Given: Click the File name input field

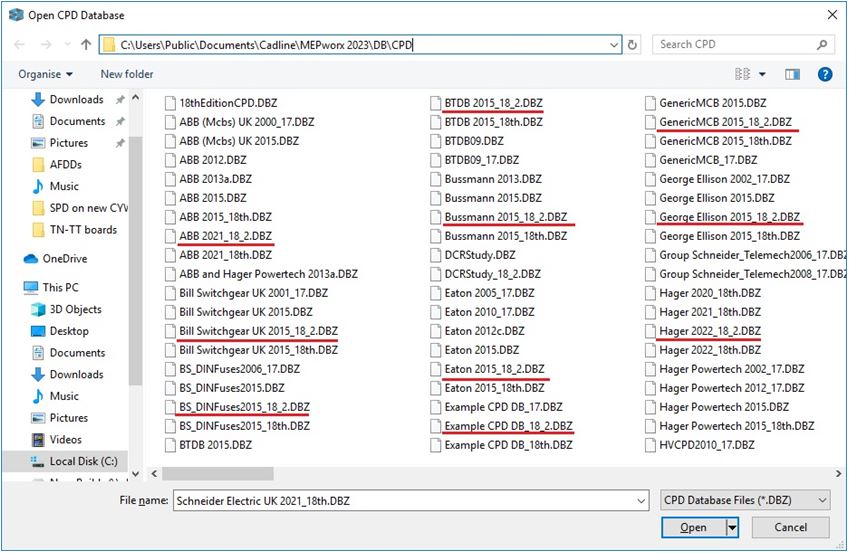Looking at the screenshot, I should point(405,501).
